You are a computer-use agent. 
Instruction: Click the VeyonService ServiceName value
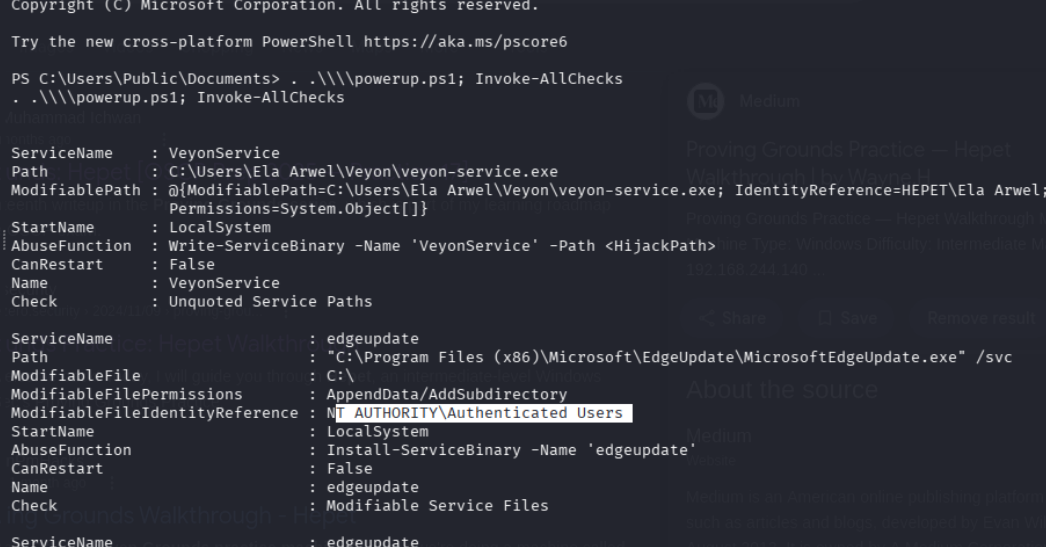[225, 153]
